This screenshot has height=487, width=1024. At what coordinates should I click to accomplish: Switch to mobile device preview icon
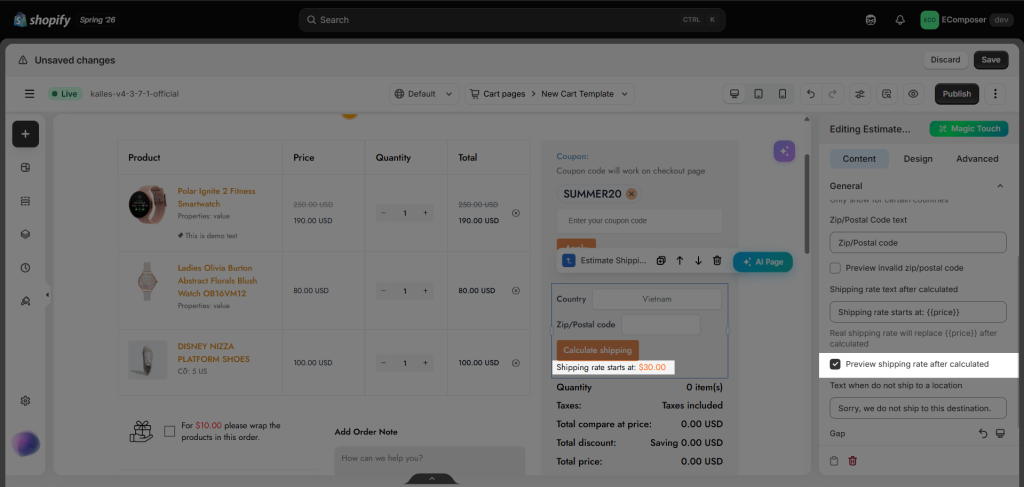[782, 94]
